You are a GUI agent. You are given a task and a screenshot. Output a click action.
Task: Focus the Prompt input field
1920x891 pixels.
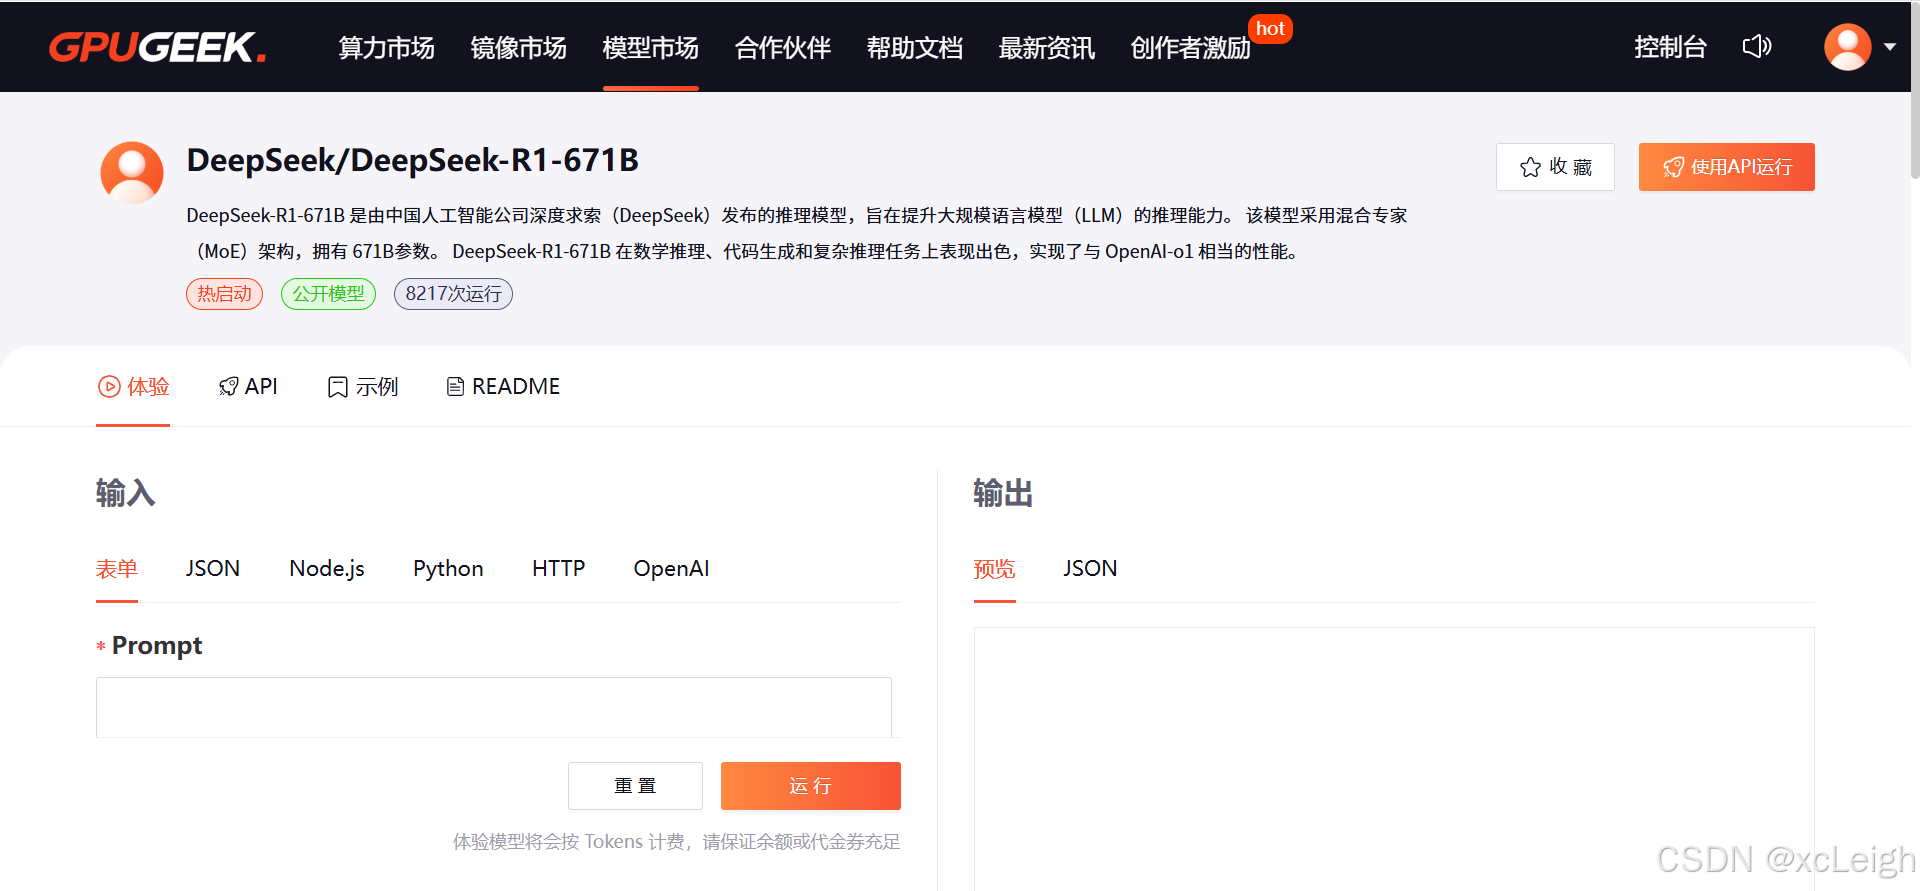494,707
